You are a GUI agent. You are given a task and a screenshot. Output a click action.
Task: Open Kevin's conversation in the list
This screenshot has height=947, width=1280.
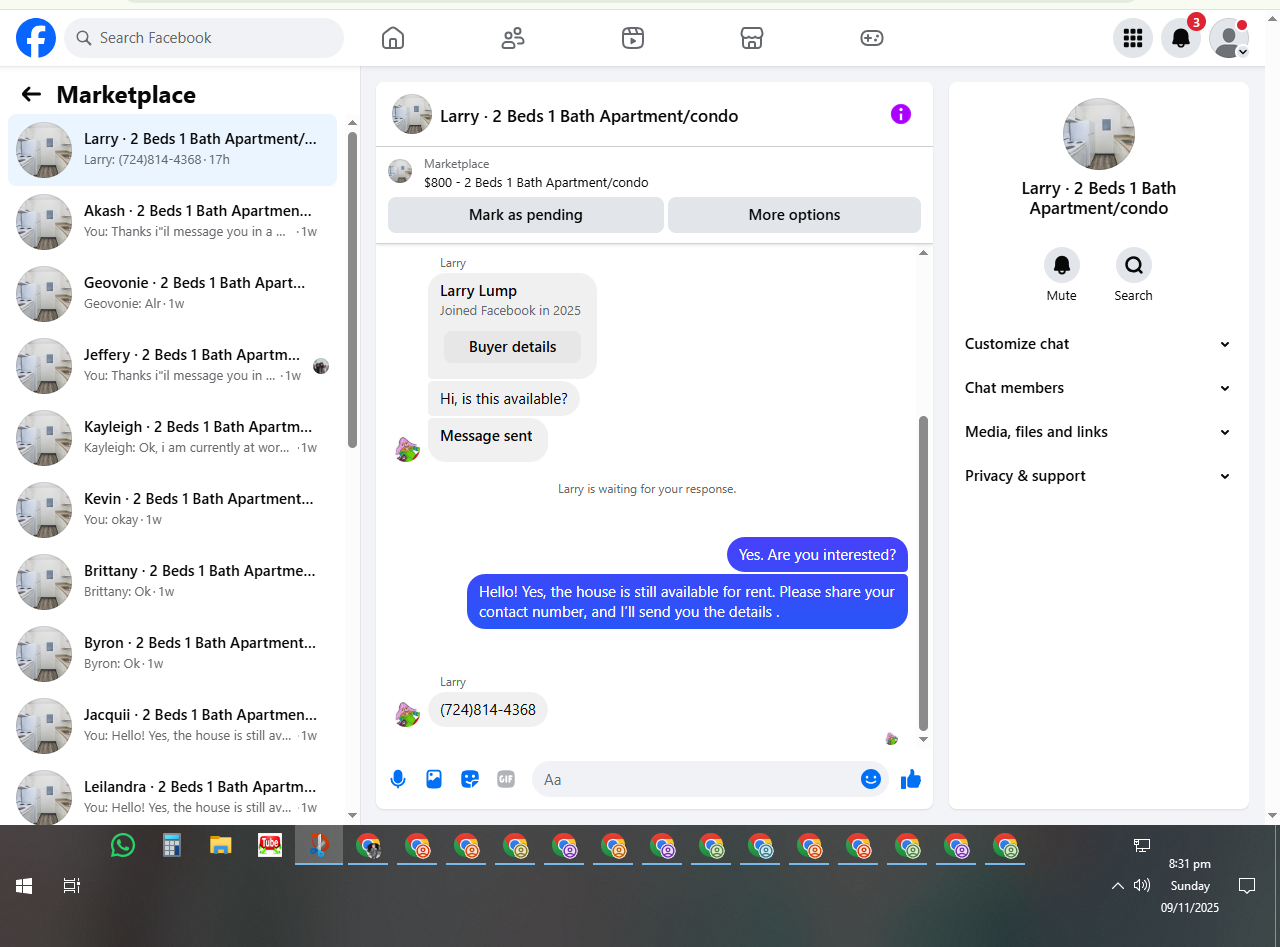(x=172, y=510)
